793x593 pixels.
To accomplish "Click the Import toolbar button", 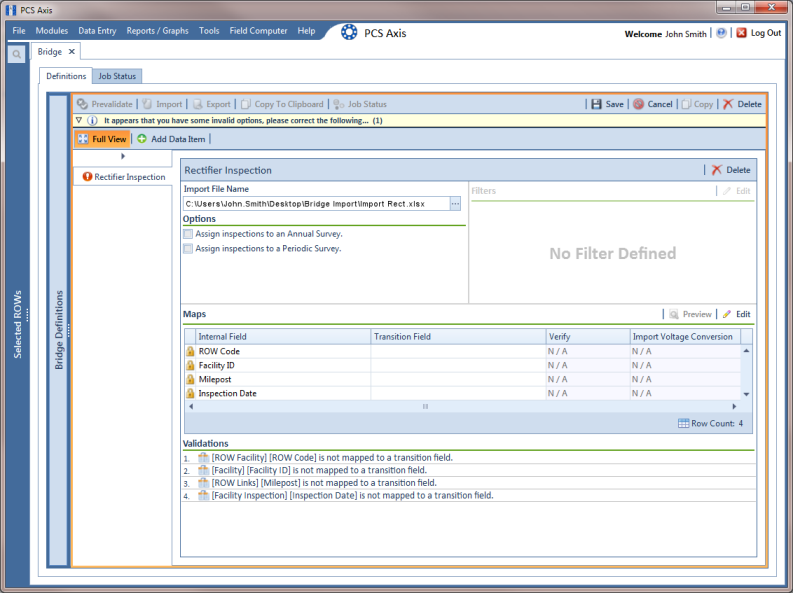I will click(162, 104).
